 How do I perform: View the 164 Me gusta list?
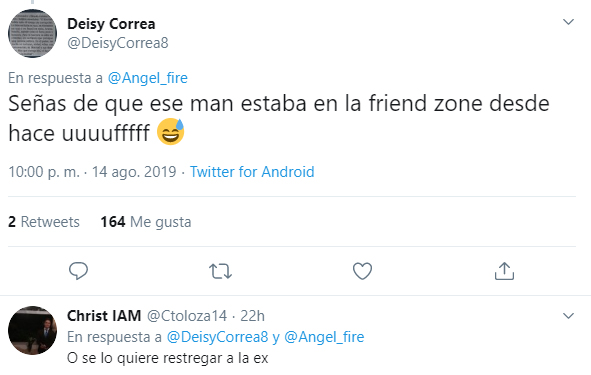point(145,222)
